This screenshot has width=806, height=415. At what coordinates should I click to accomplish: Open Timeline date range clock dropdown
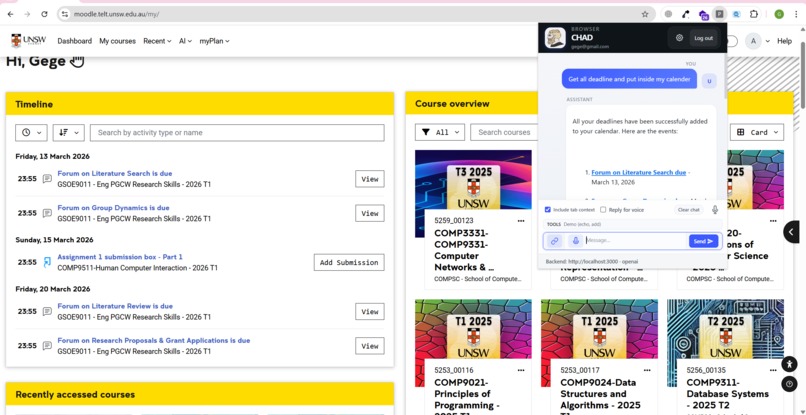(x=31, y=133)
